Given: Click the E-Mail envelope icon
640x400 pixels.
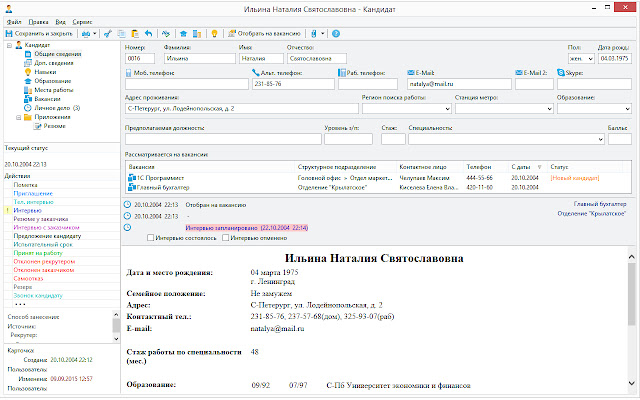Looking at the screenshot, I should click(x=412, y=73).
